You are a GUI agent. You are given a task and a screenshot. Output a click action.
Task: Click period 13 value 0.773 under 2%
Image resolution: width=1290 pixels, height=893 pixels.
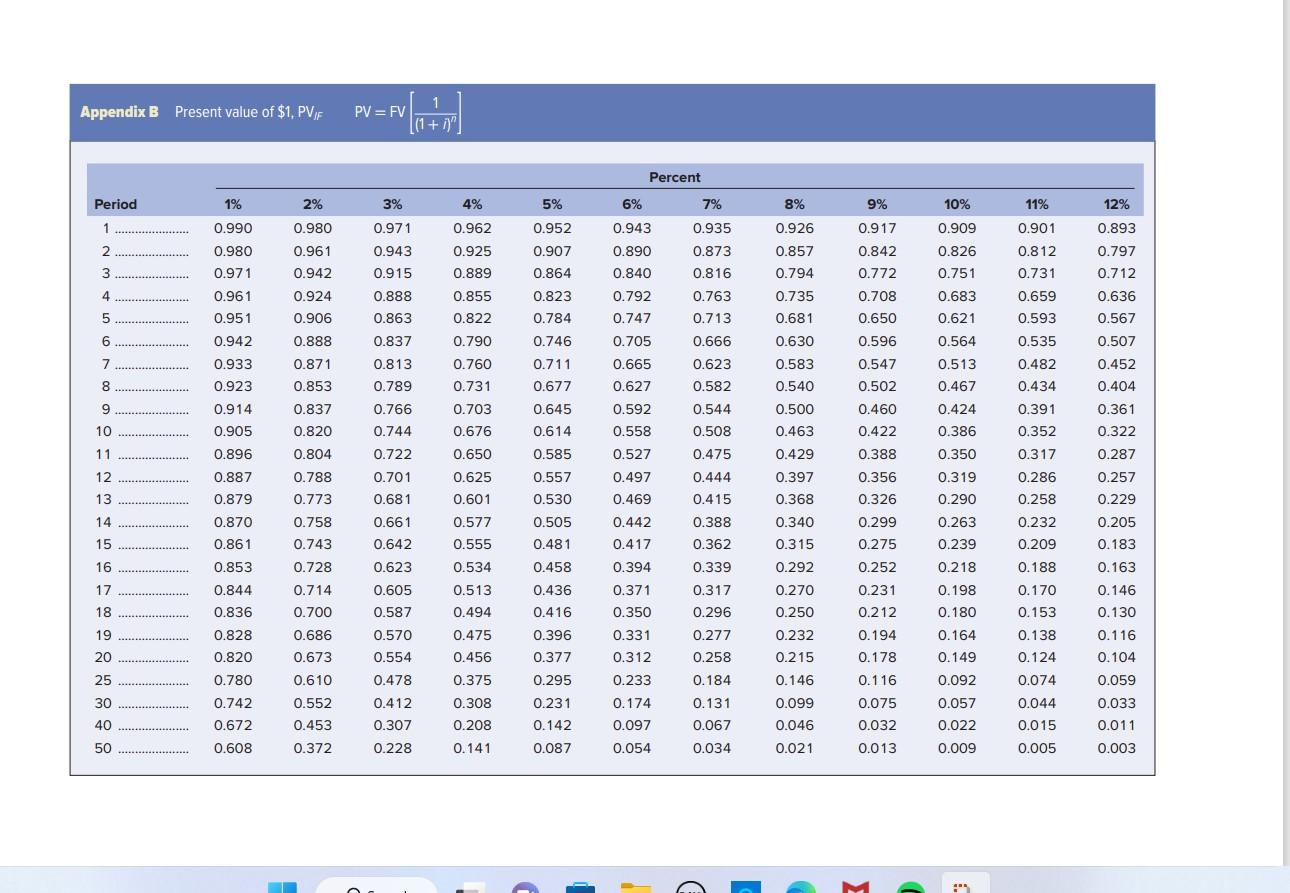[312, 499]
